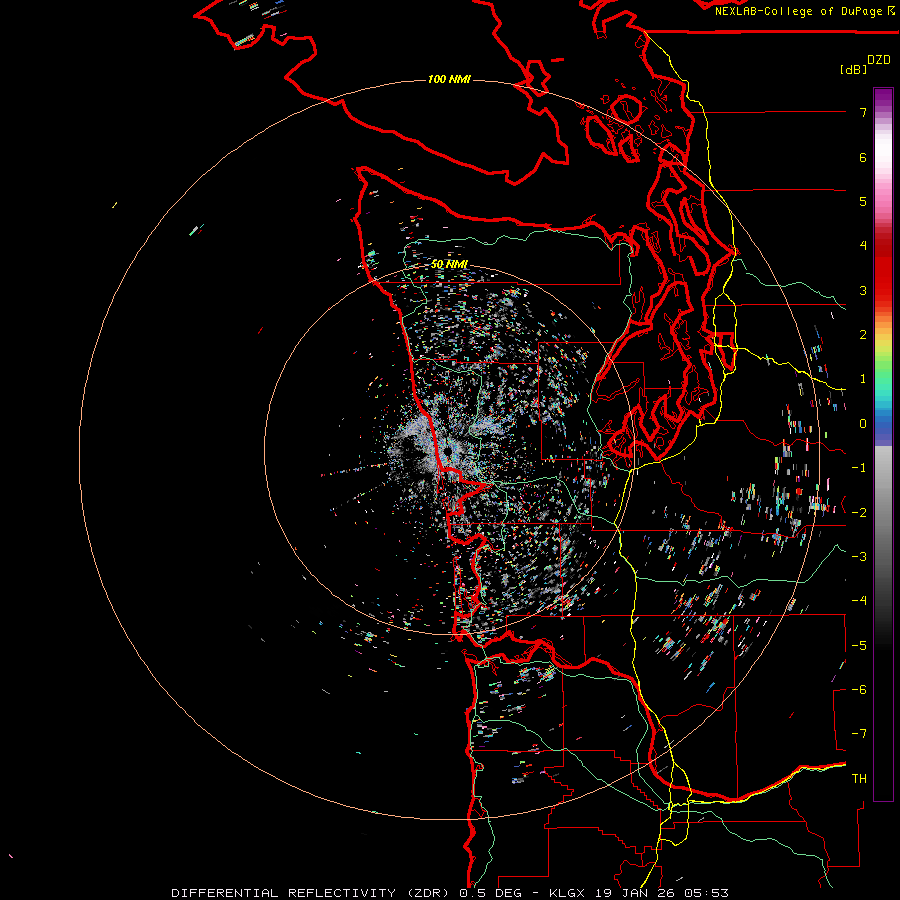Click the 2 value on the color scale
This screenshot has width=900, height=900.
tap(863, 335)
